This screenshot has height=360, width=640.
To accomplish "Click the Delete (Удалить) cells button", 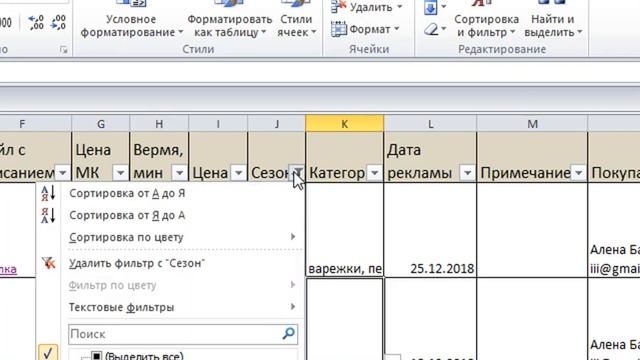I will coord(366,7).
